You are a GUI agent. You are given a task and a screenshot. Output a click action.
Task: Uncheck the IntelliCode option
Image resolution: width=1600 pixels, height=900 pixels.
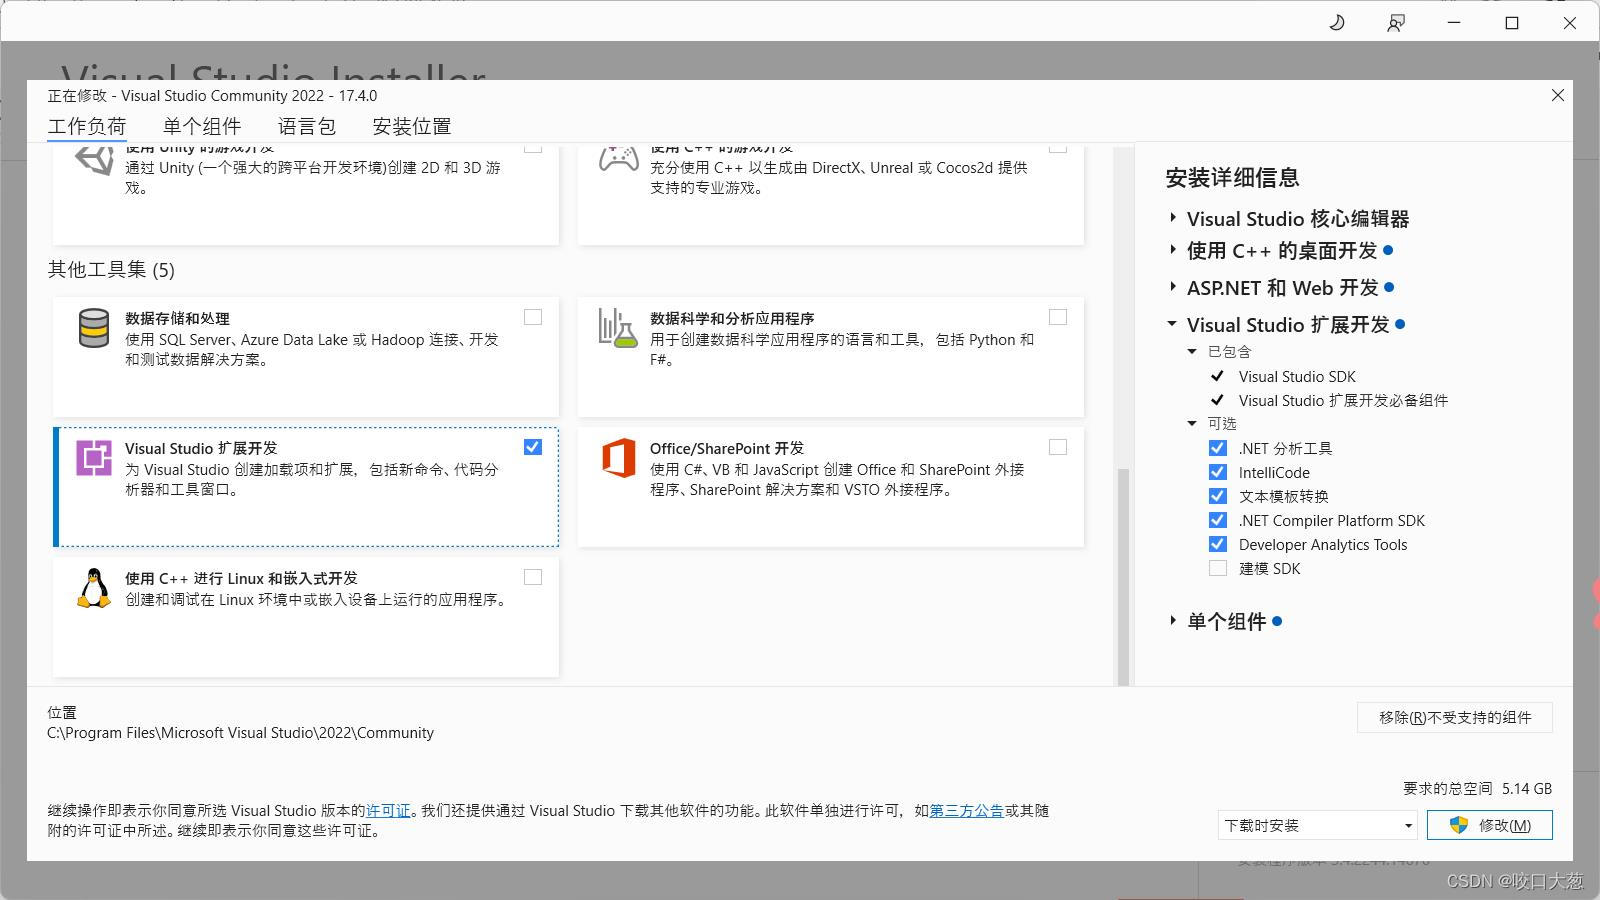pyautogui.click(x=1218, y=472)
